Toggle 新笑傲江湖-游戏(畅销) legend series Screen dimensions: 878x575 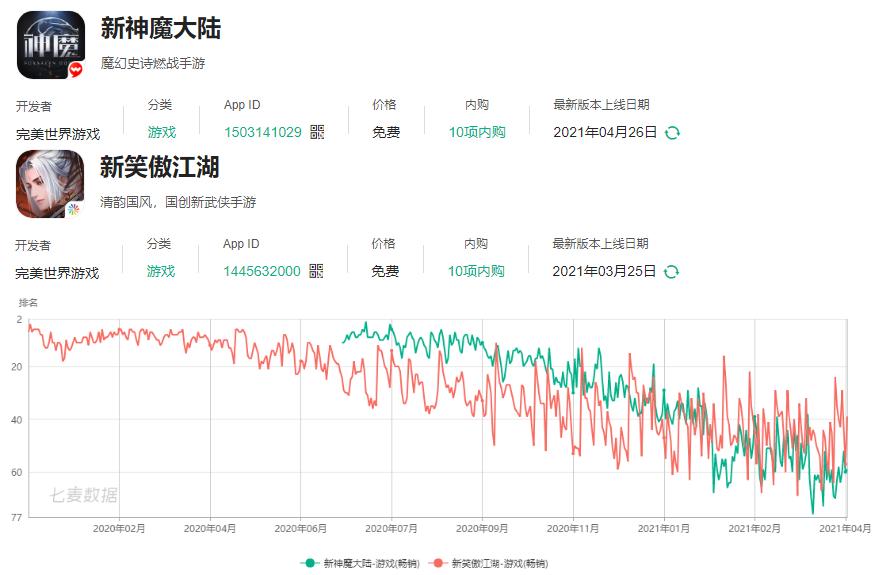coord(488,563)
